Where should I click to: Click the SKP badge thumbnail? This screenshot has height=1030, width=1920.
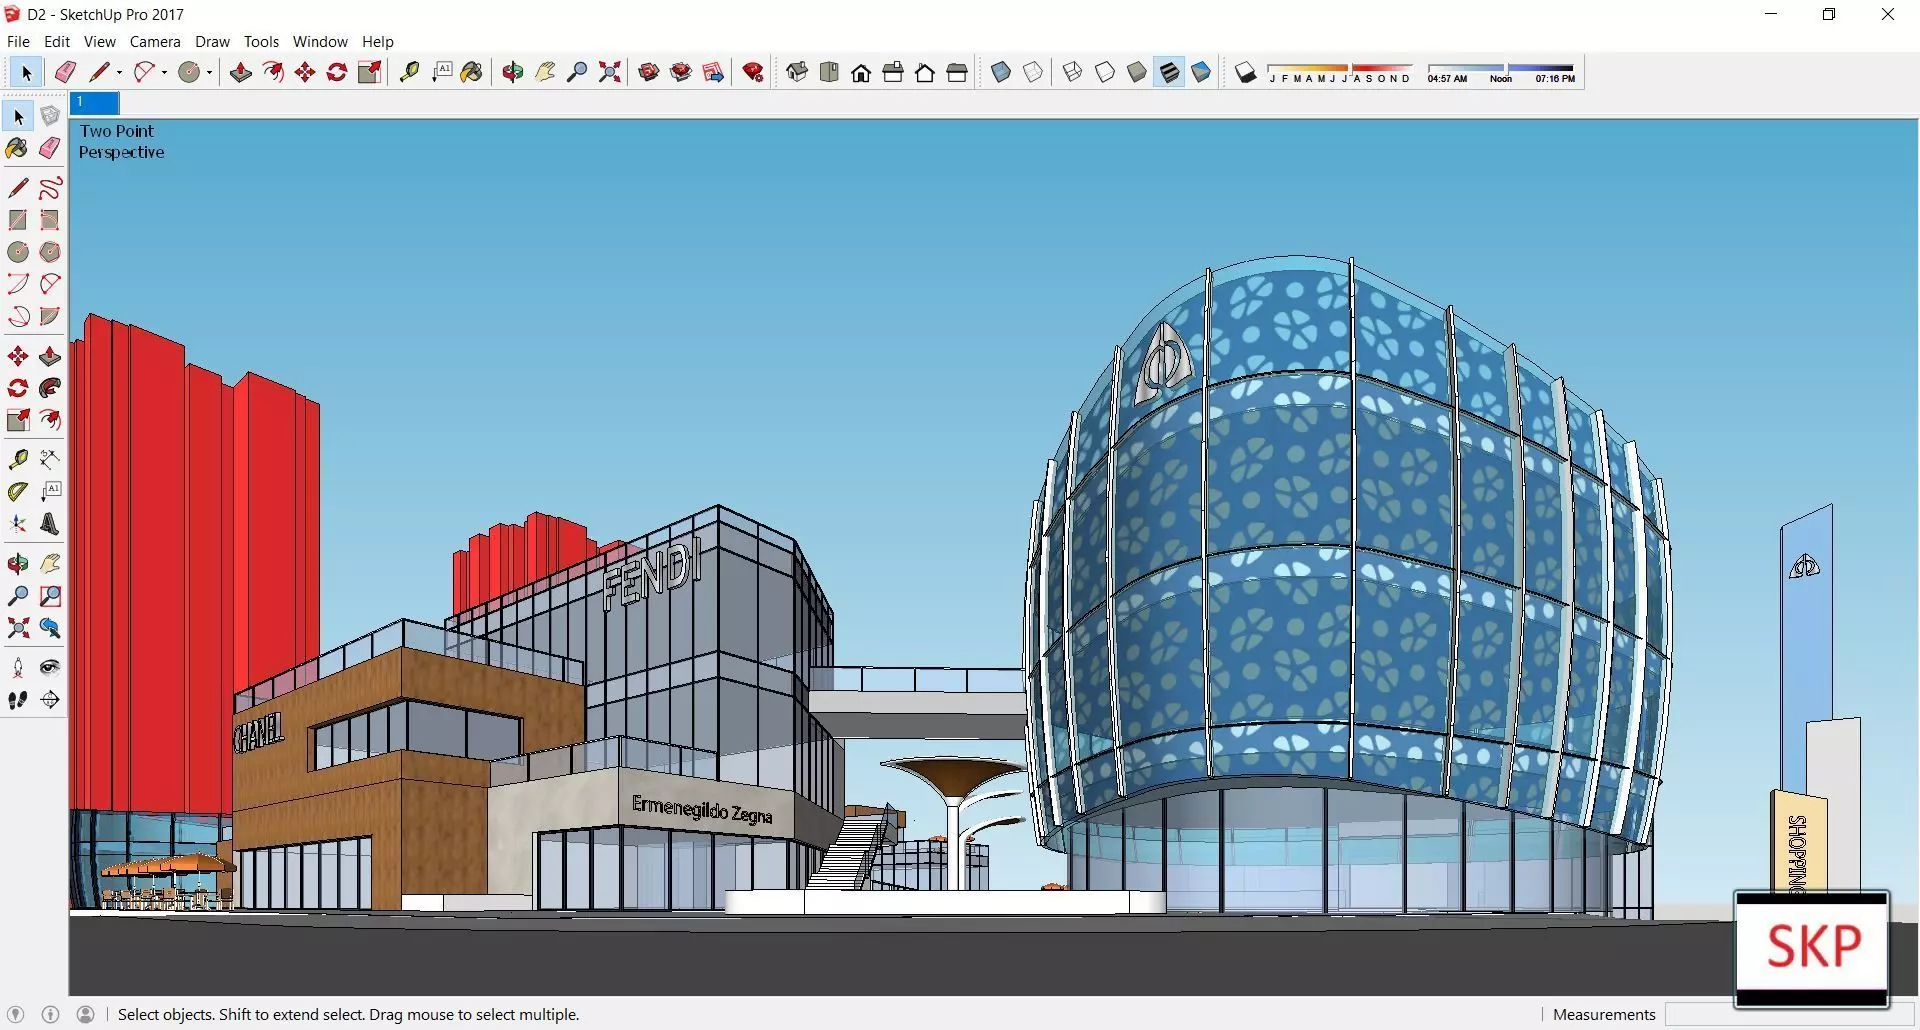[x=1812, y=948]
